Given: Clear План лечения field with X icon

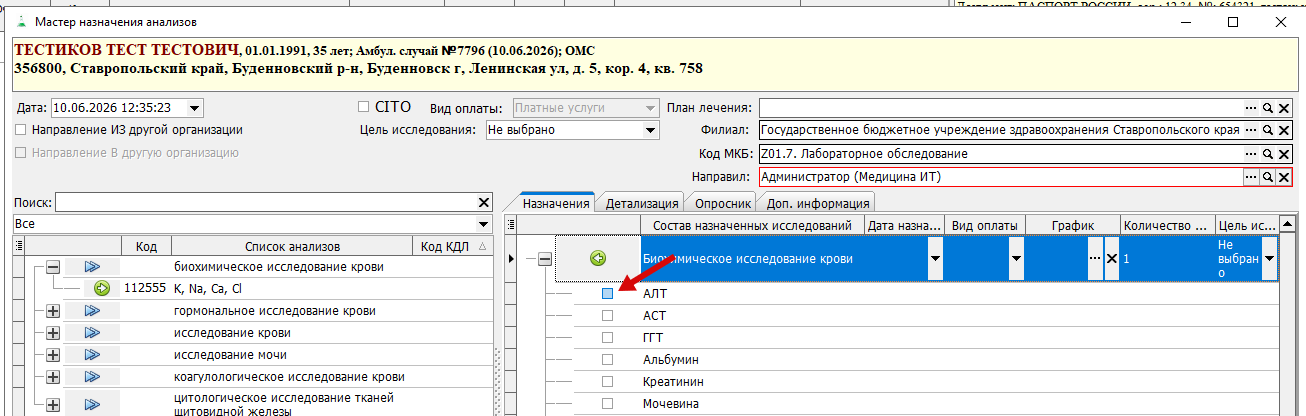Looking at the screenshot, I should tap(1284, 108).
